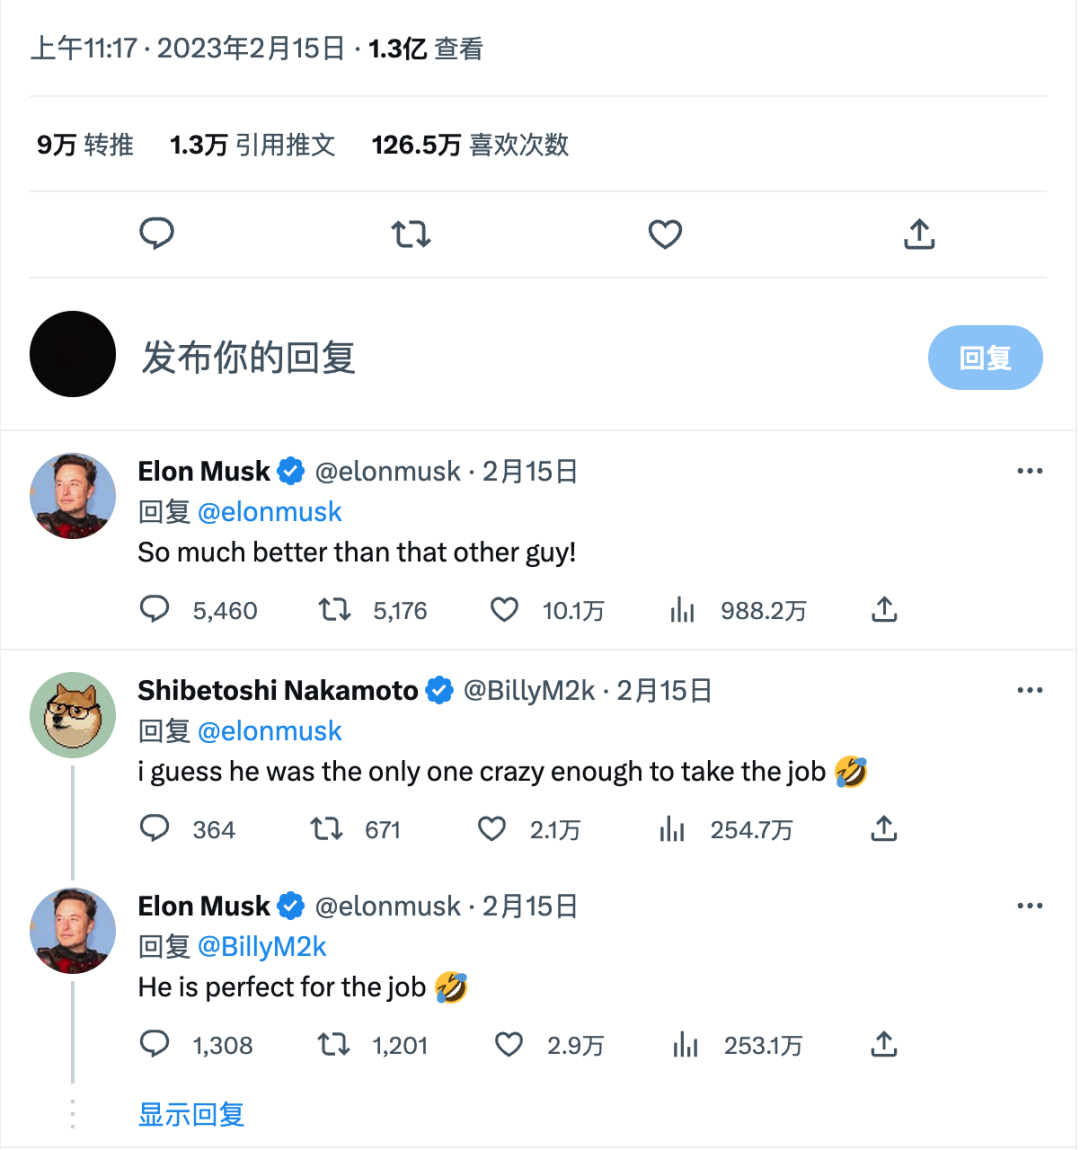Image resolution: width=1080 pixels, height=1150 pixels.
Task: Open the share icon on the main tweet
Action: pos(919,234)
